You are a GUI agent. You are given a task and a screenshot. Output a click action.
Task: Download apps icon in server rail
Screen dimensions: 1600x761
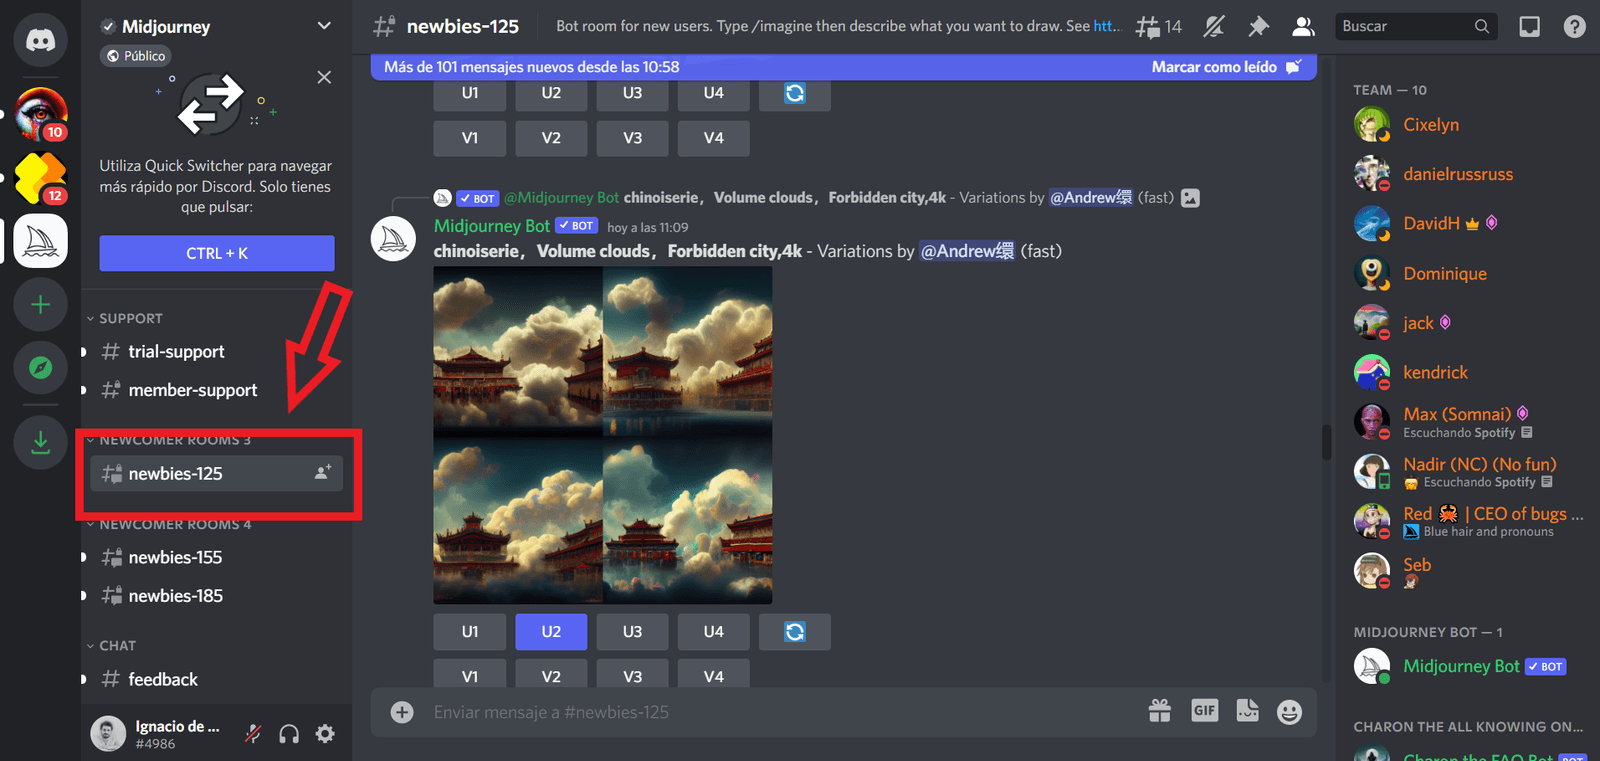click(40, 441)
